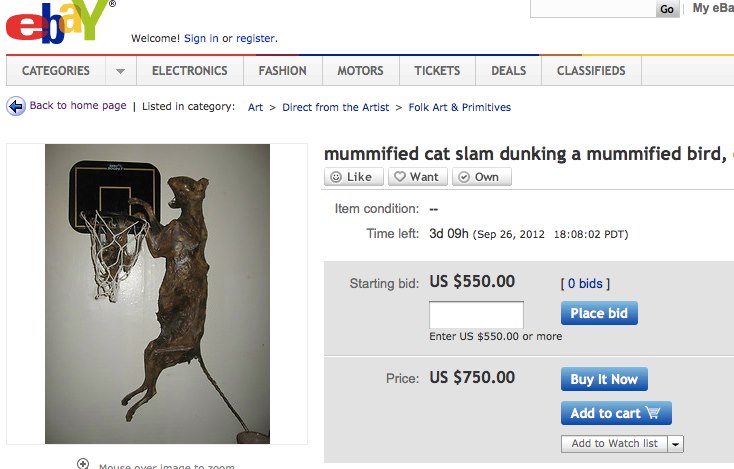Toggle the Like button
The image size is (734, 469).
click(352, 177)
